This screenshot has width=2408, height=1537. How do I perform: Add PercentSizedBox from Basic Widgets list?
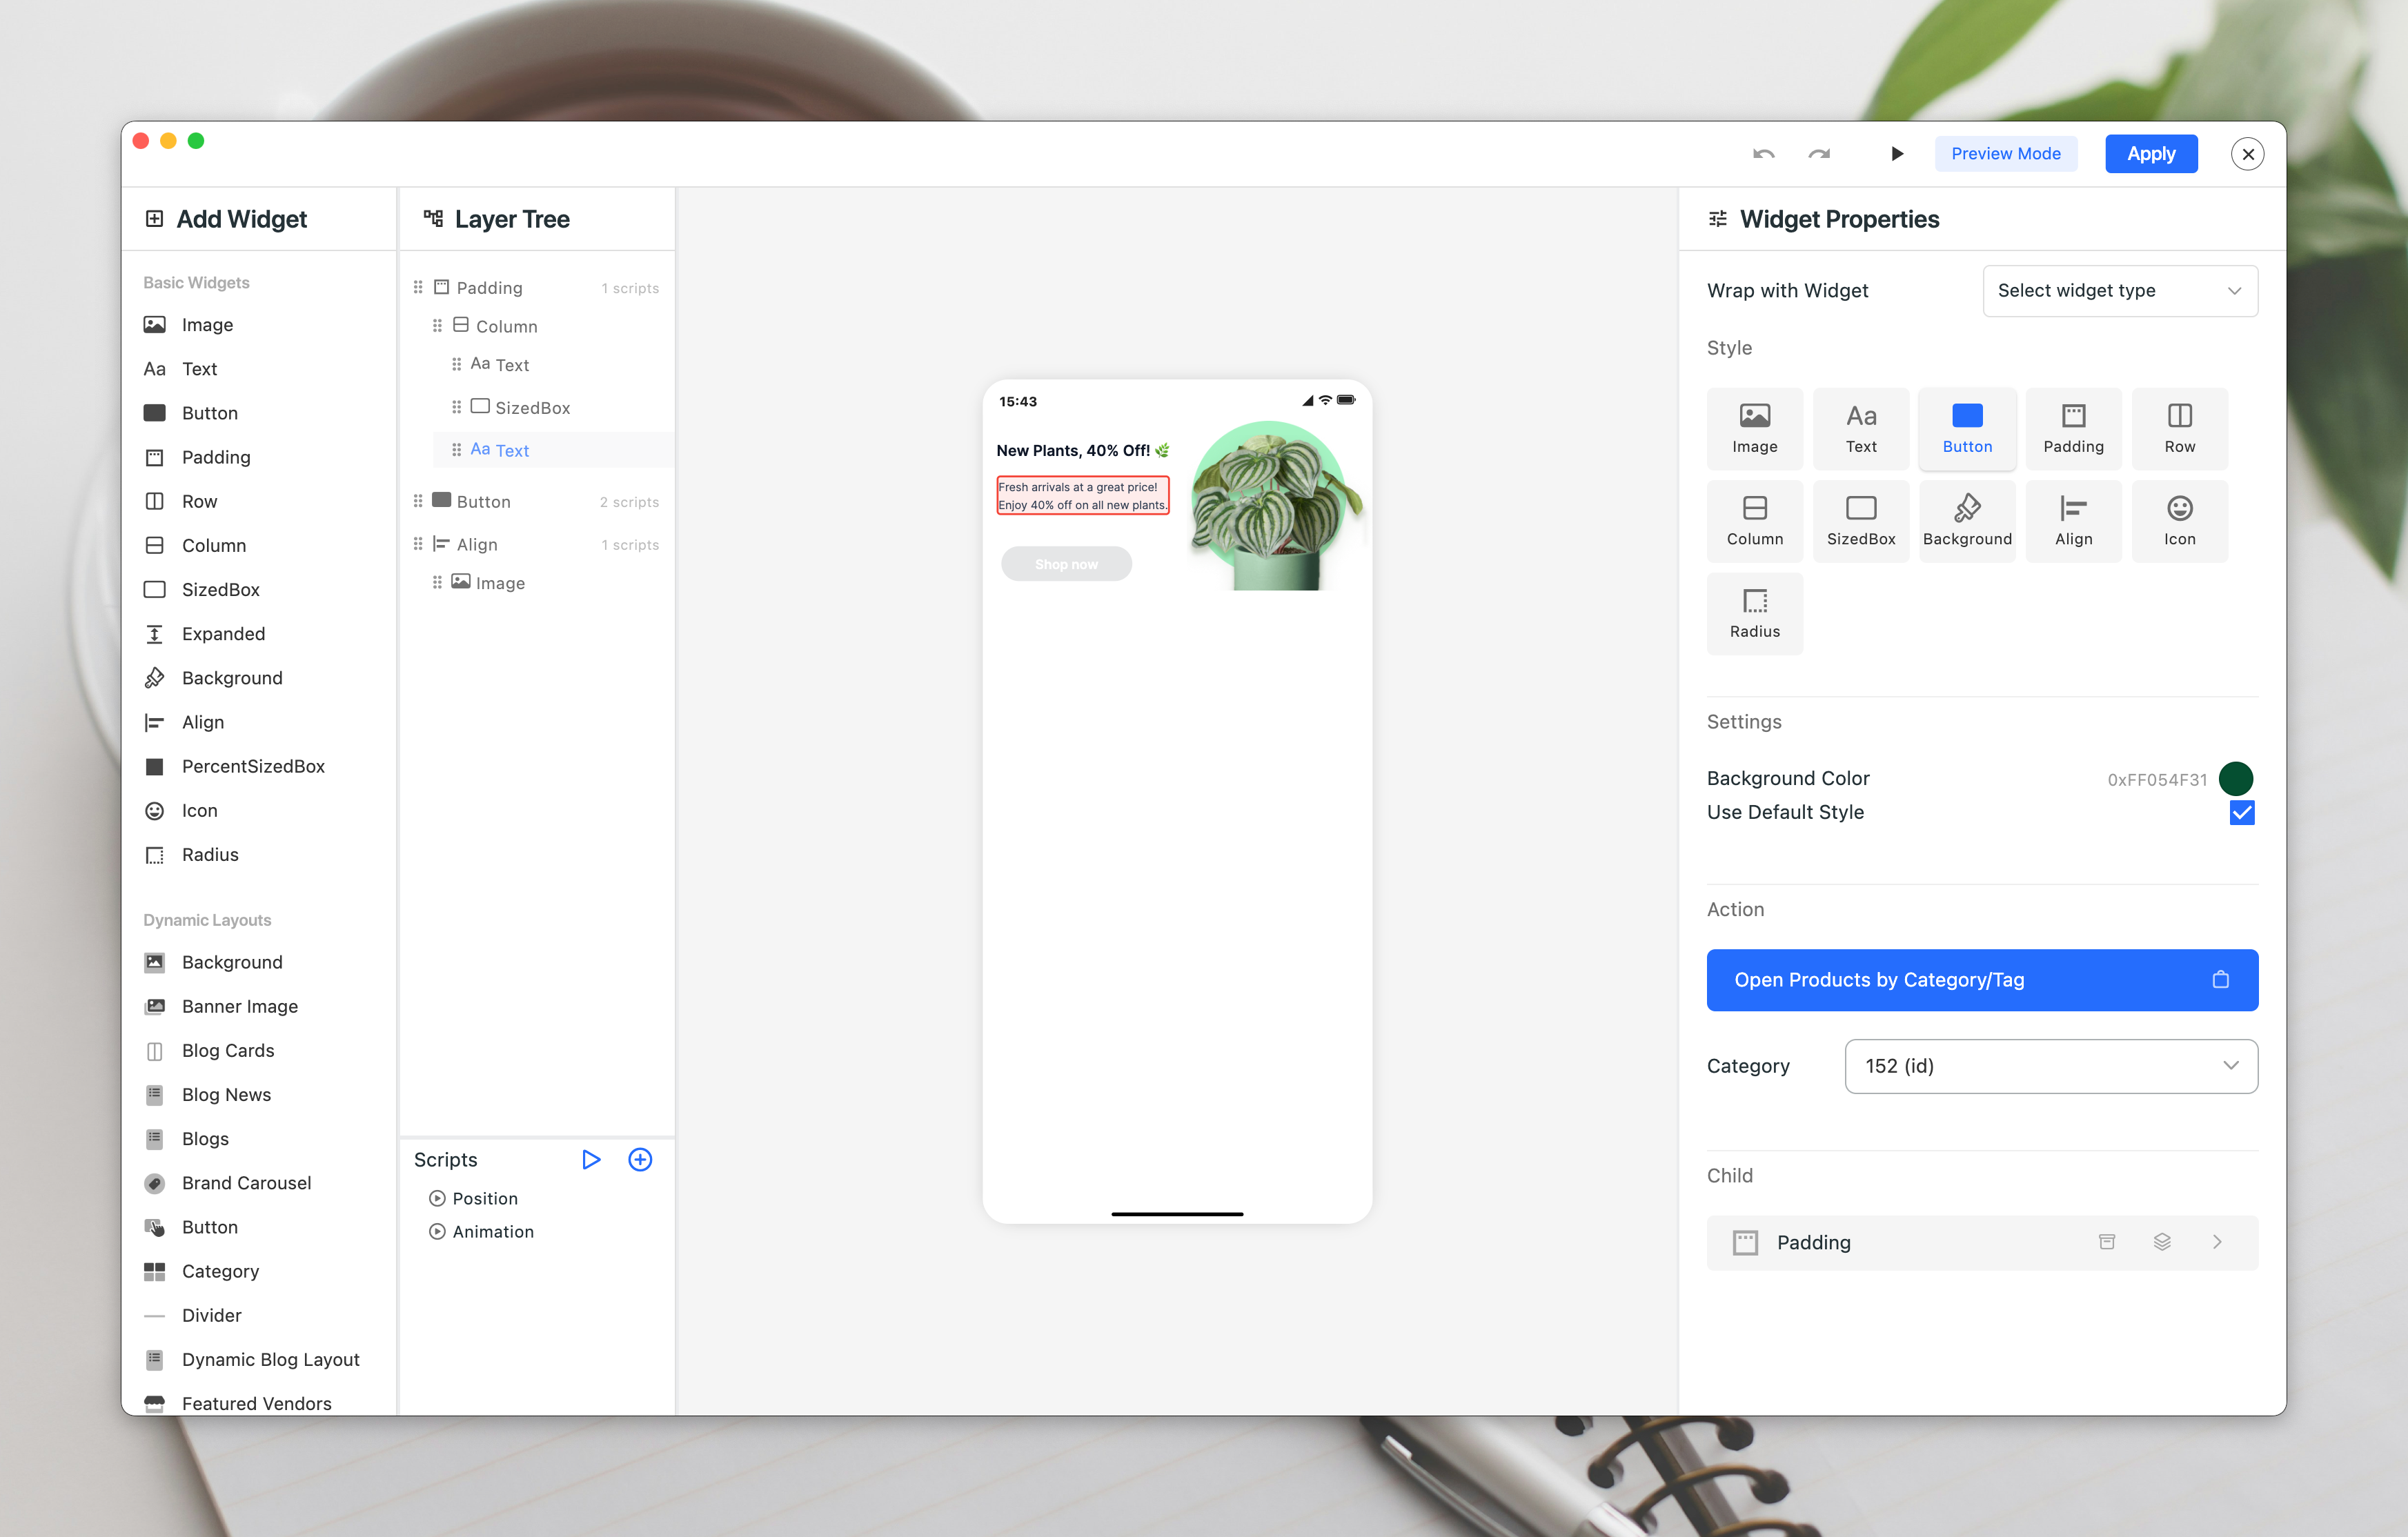click(253, 766)
